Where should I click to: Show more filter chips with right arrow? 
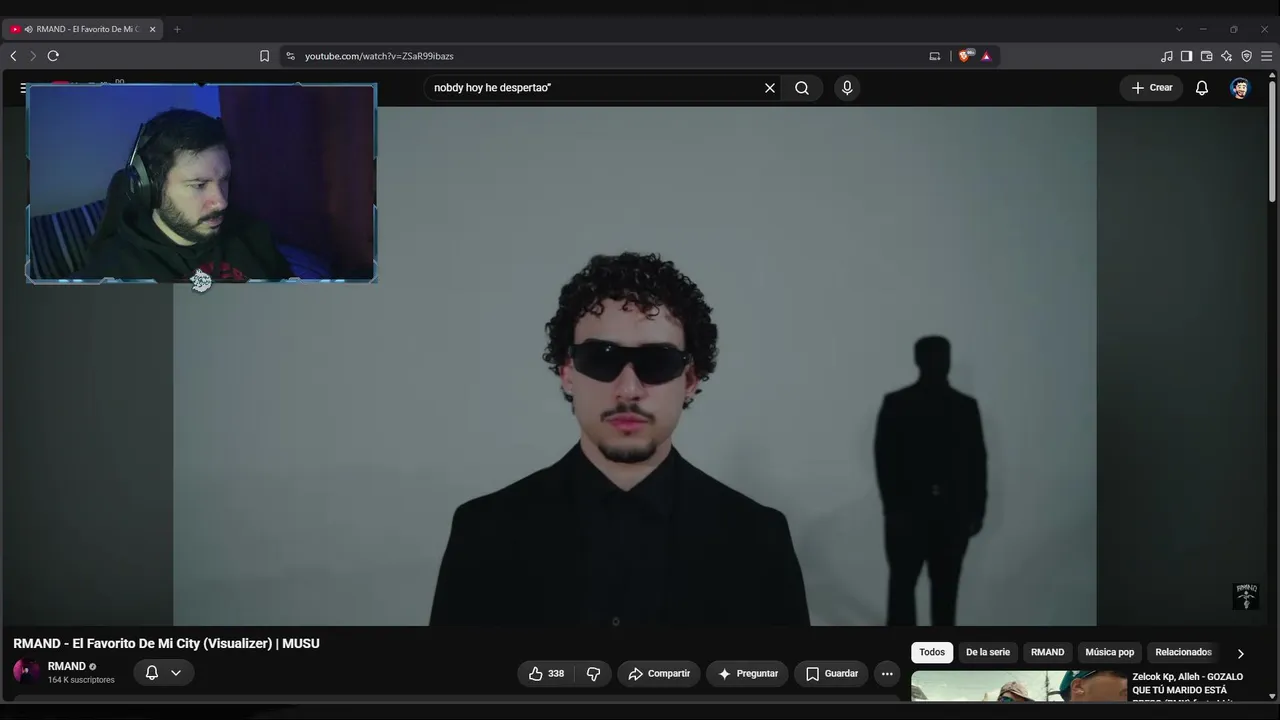[1241, 653]
